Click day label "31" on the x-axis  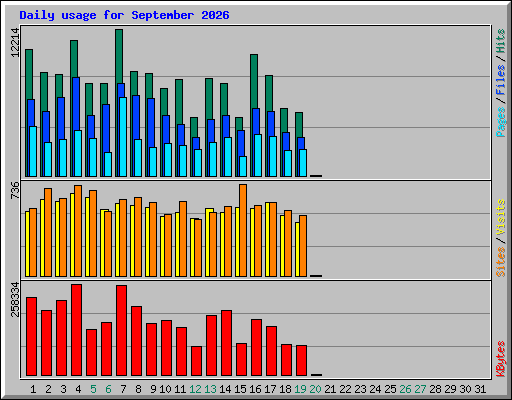[480, 389]
